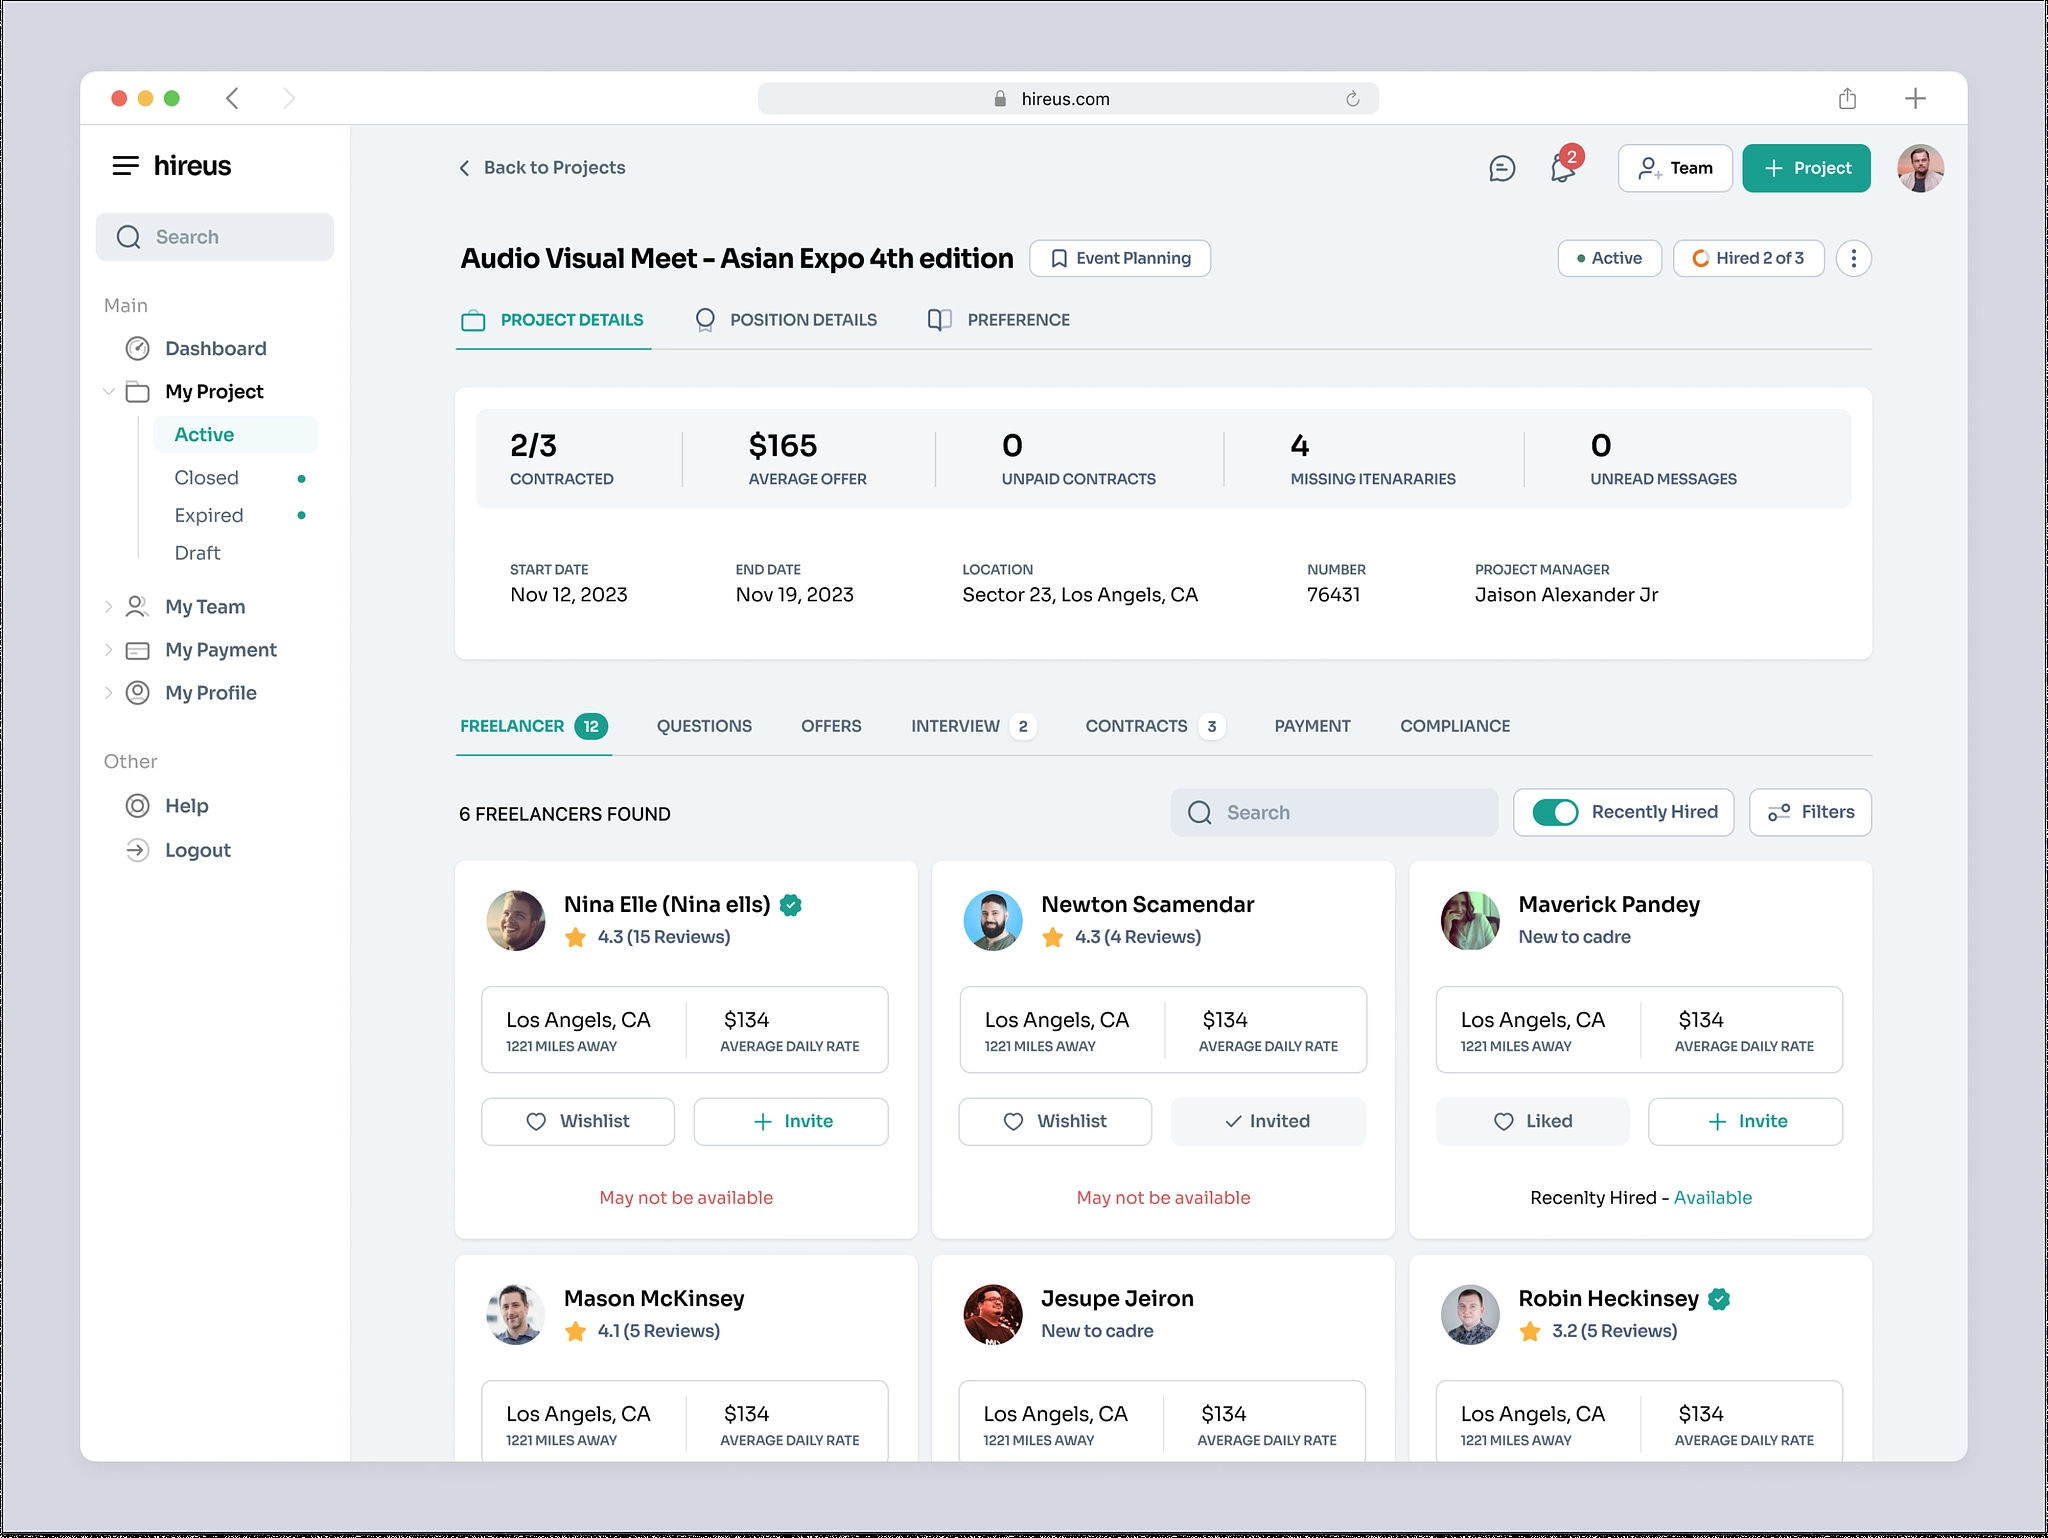Click the Team button
The image size is (2048, 1538).
pyautogui.click(x=1675, y=168)
